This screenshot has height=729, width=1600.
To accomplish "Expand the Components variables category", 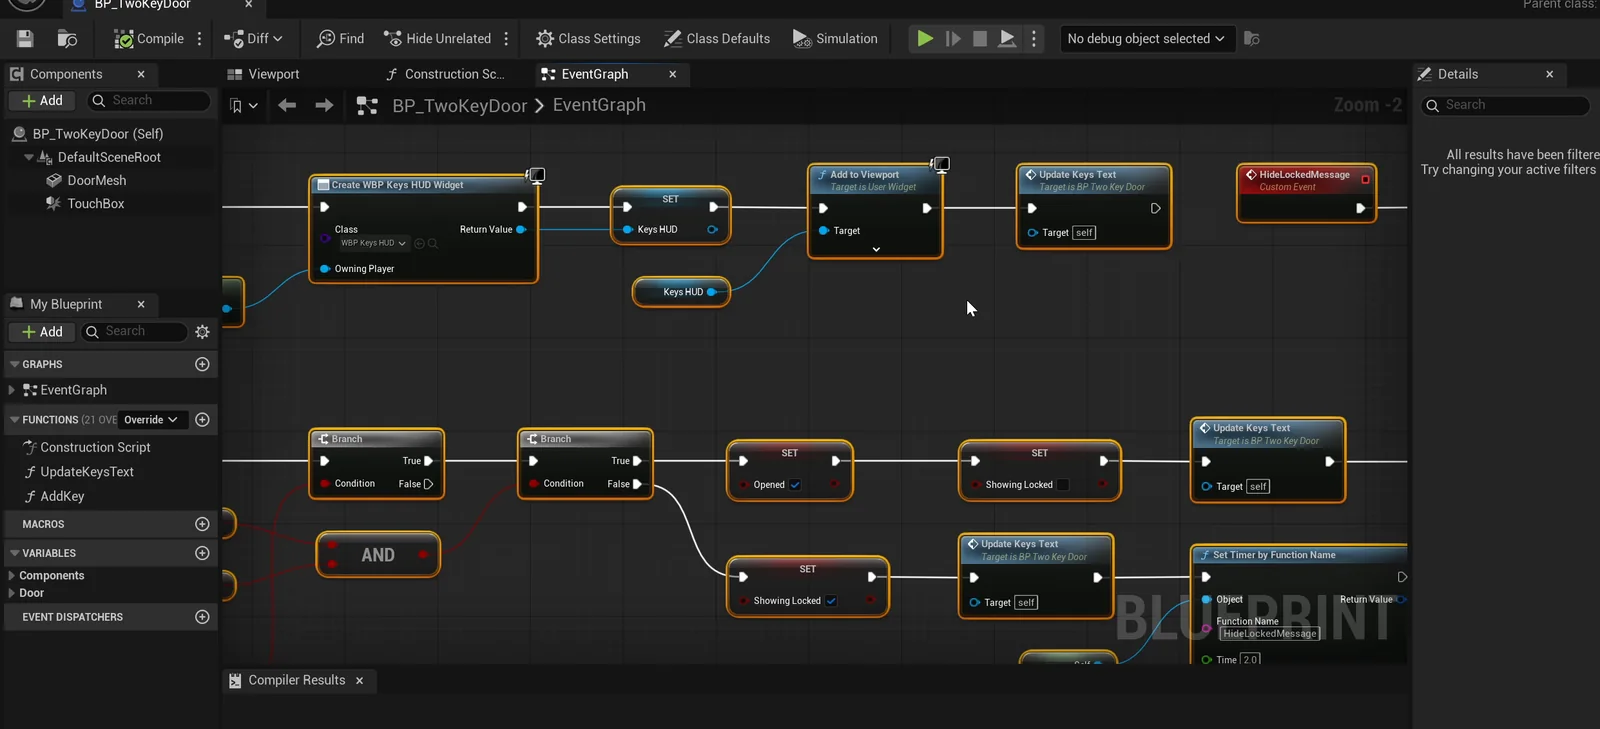I will point(11,576).
